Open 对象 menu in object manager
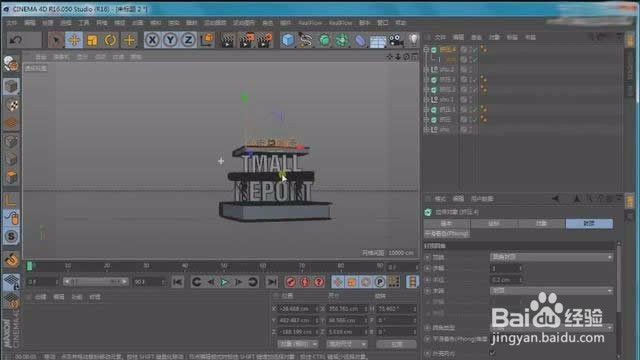Viewport: 640px width, 360px height. click(x=494, y=37)
